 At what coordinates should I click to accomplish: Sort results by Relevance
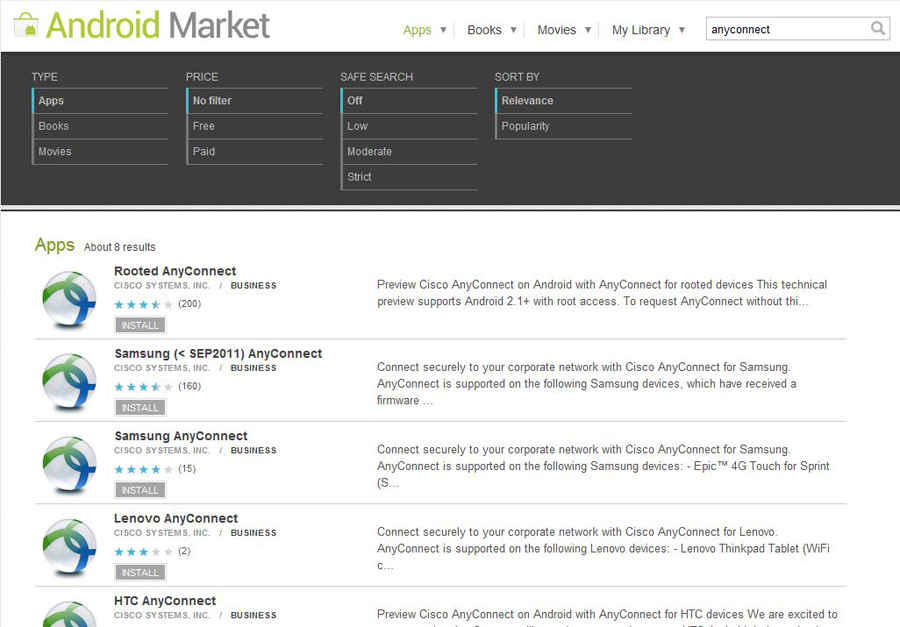pyautogui.click(x=564, y=100)
